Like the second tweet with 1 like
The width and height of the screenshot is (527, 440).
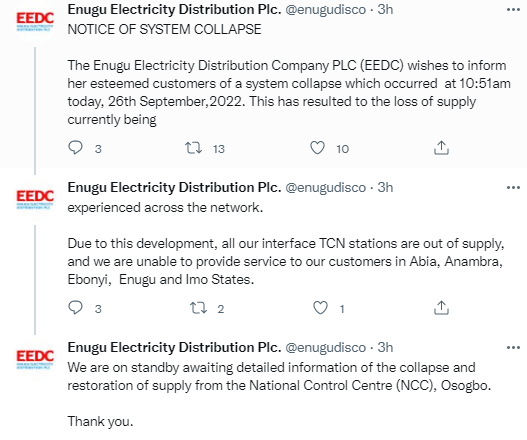pyautogui.click(x=320, y=308)
